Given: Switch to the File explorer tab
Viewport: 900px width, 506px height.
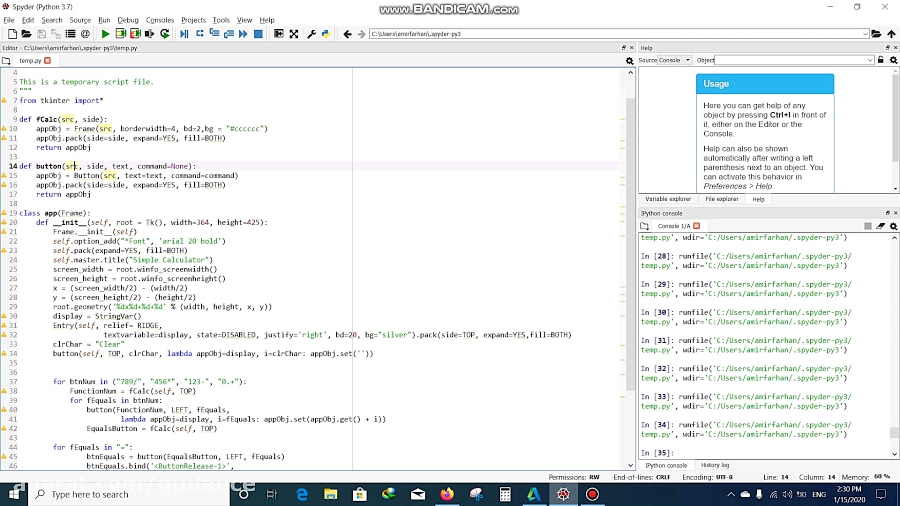Looking at the screenshot, I should [x=722, y=199].
